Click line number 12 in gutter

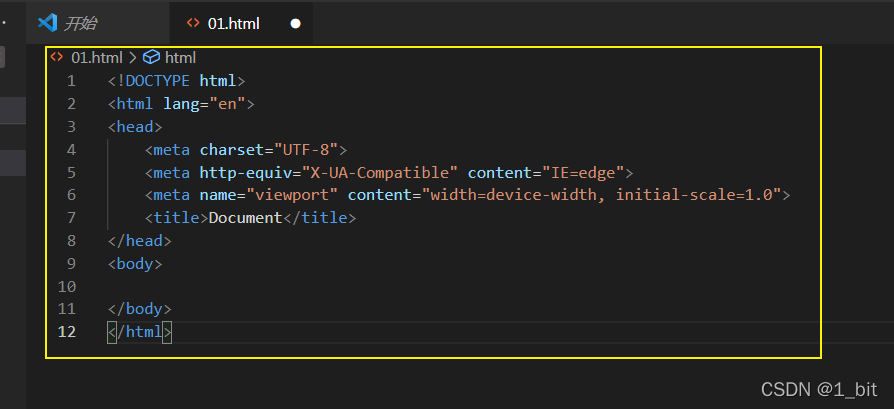point(67,332)
